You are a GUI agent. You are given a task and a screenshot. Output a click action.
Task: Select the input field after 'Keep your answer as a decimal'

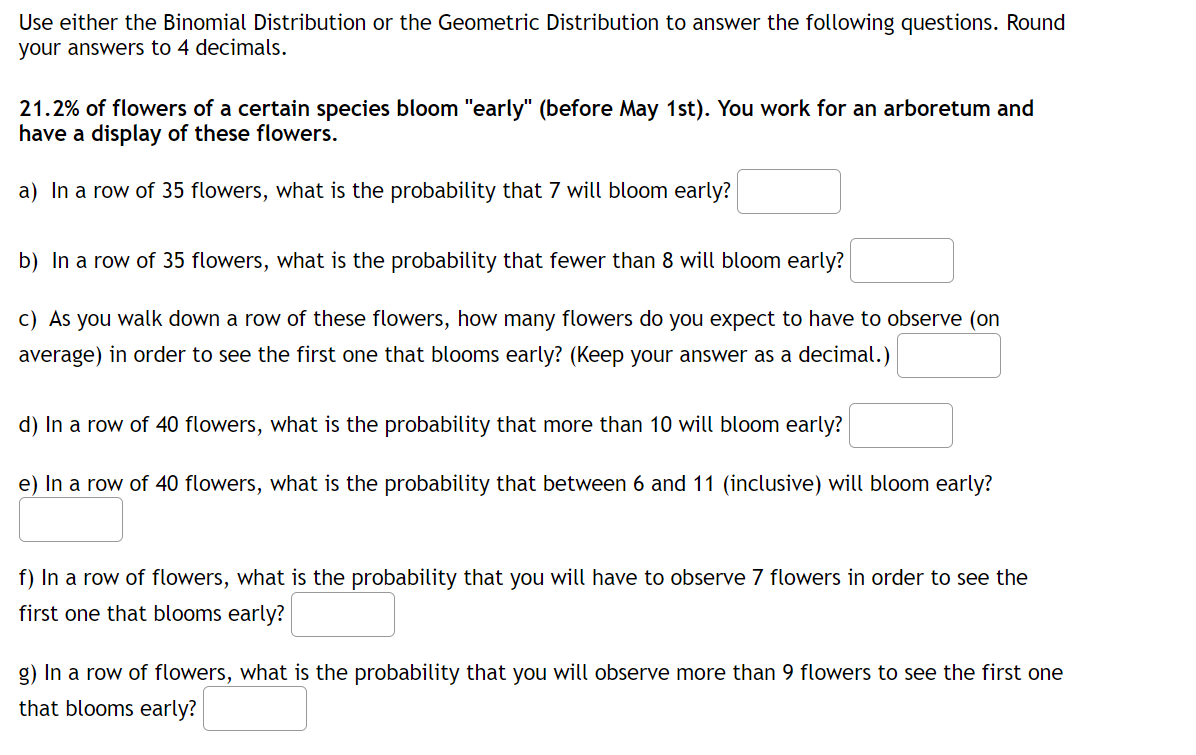point(948,355)
